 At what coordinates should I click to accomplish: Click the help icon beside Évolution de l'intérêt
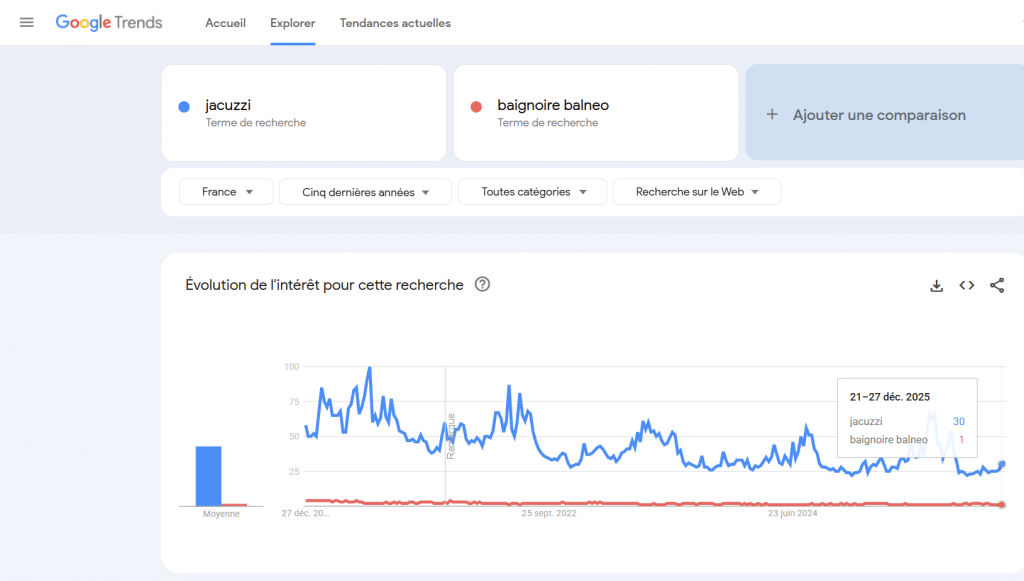point(482,285)
